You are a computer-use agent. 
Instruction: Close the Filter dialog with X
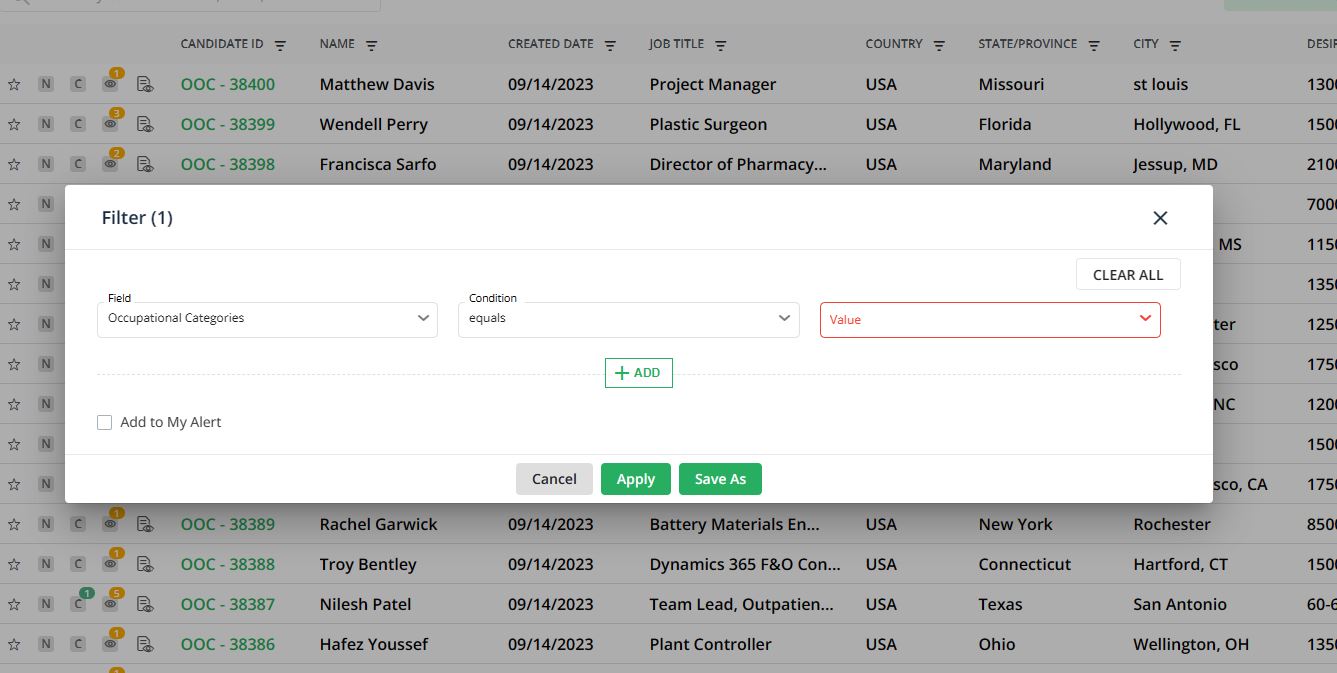pos(1160,218)
